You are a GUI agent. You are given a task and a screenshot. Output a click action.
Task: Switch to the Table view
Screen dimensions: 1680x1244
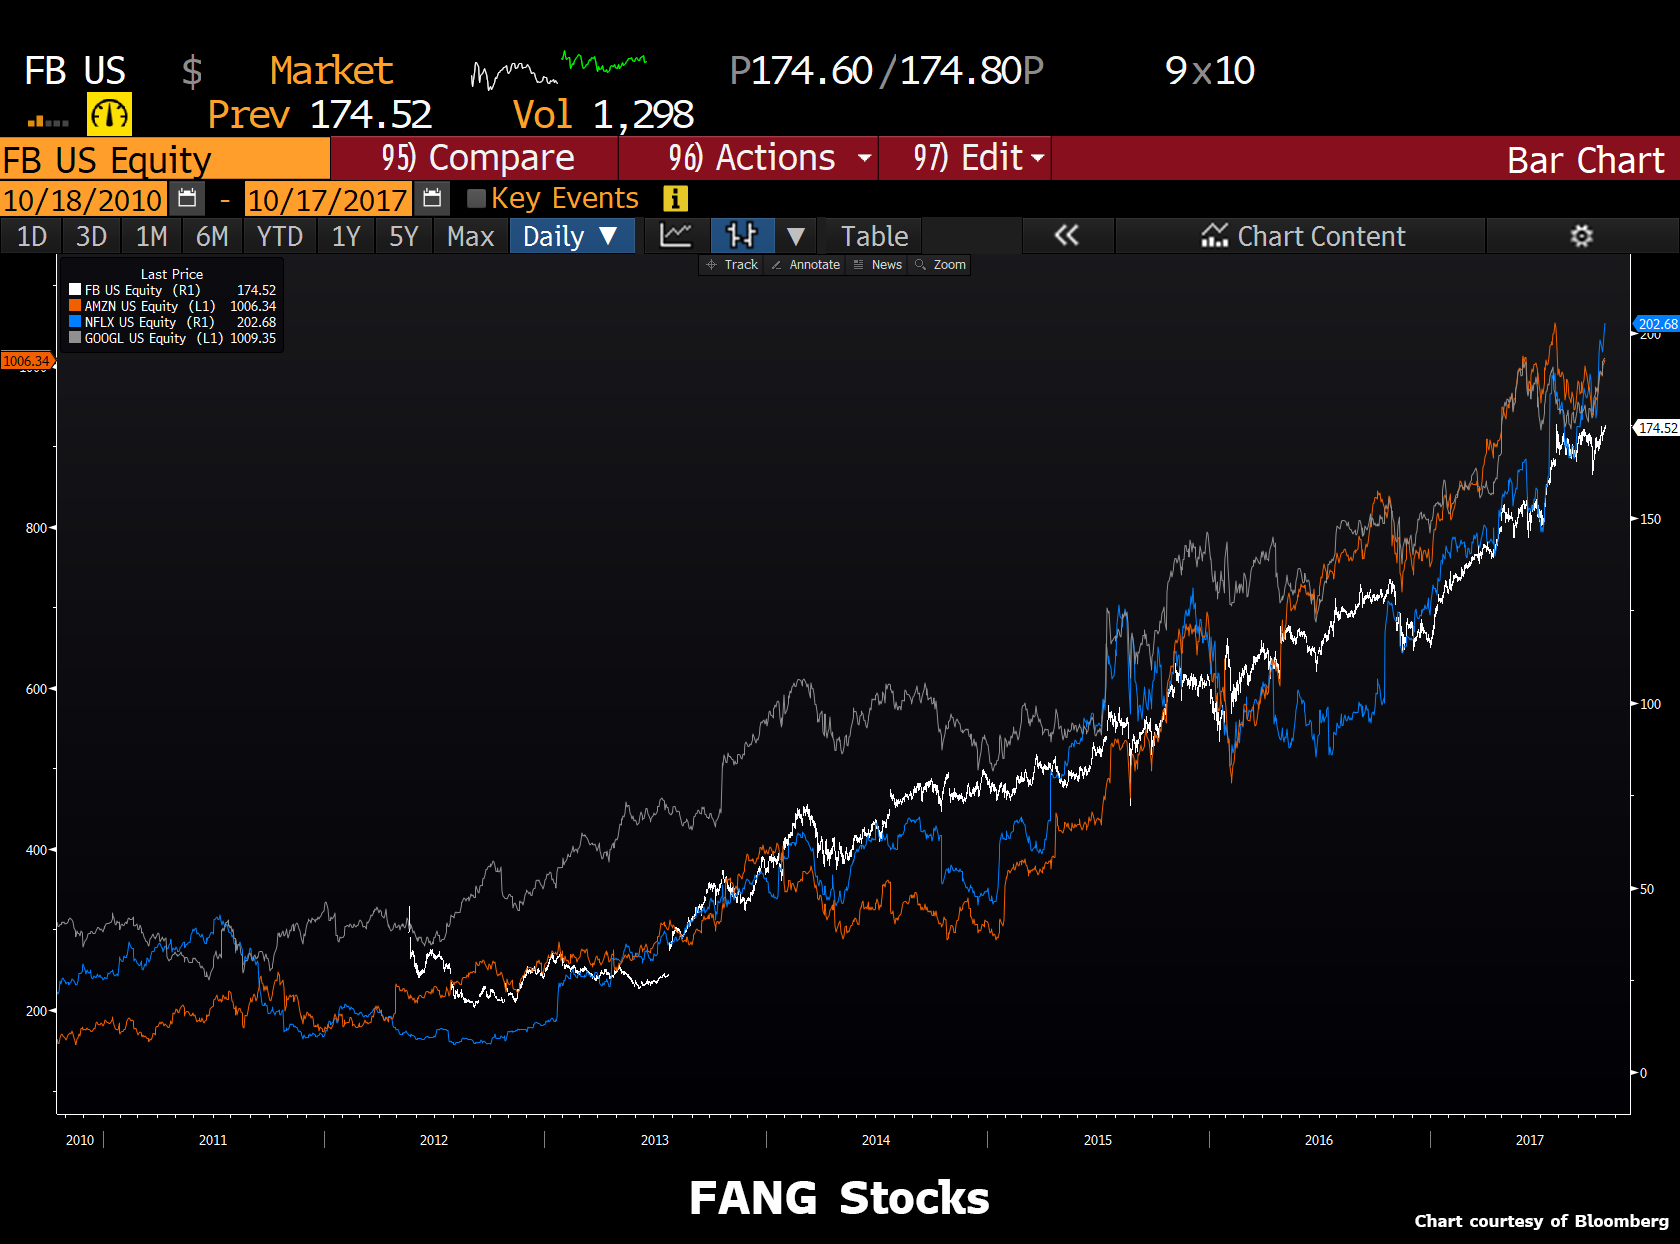(x=874, y=236)
